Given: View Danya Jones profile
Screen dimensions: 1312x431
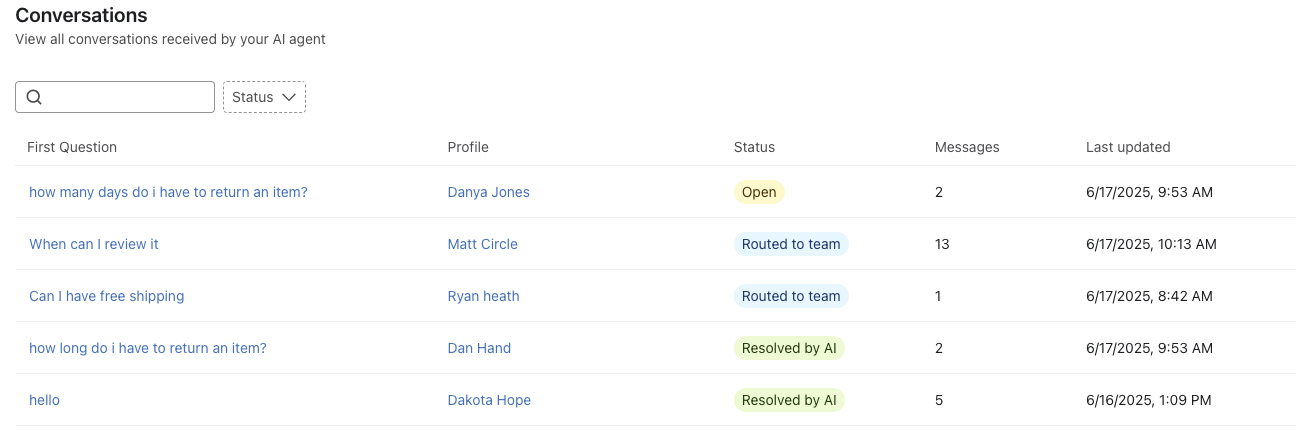Looking at the screenshot, I should click(x=489, y=192).
